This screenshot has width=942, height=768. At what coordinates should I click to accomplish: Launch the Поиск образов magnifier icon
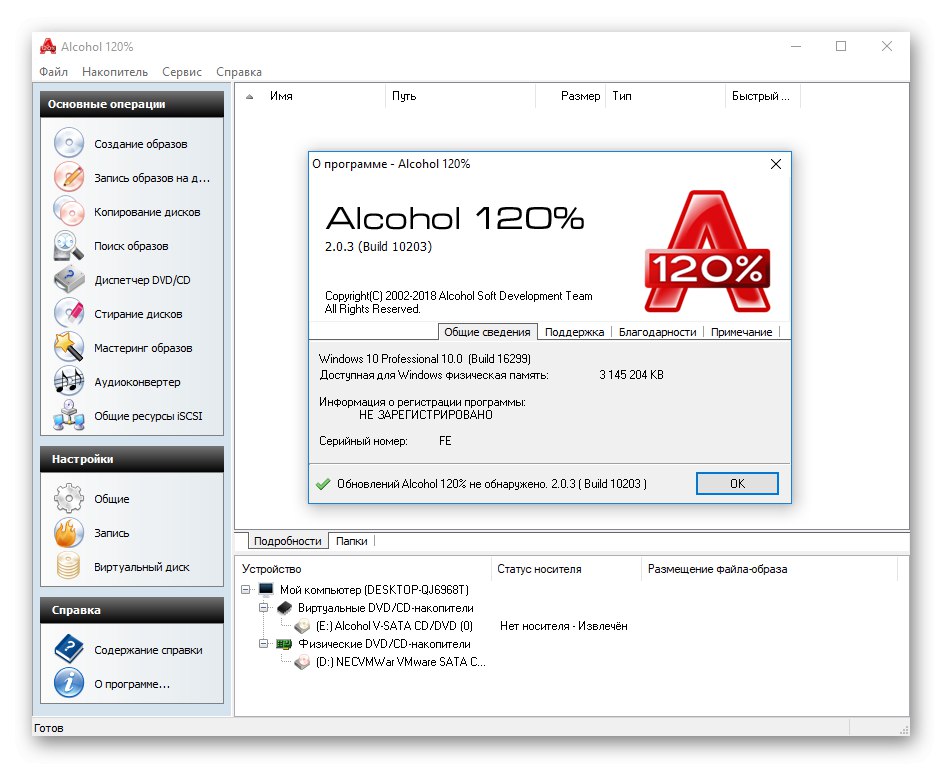click(x=68, y=246)
